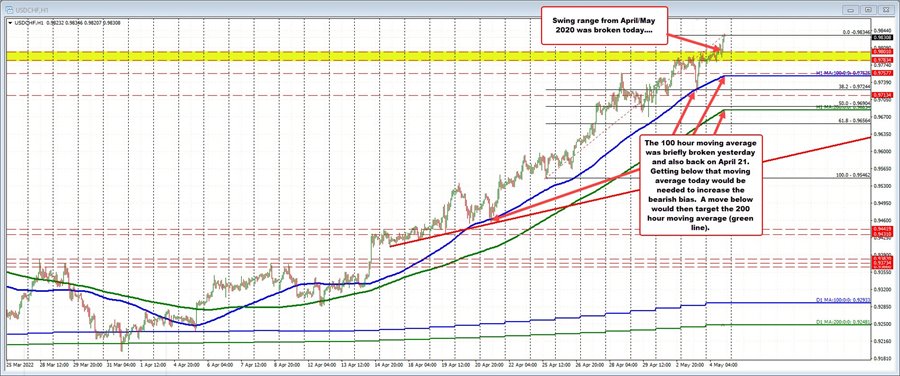Select the current price tag 0.98308
This screenshot has width=900, height=376.
click(x=882, y=37)
